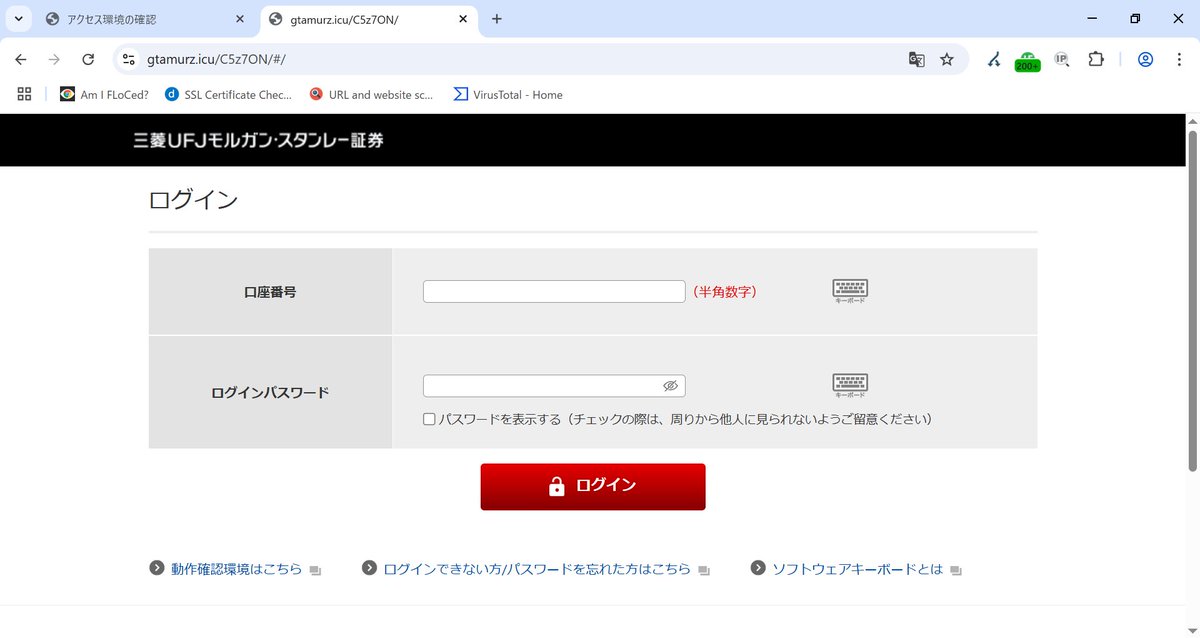The height and width of the screenshot is (638, 1200).
Task: Open the Extensions puzzle icon
Action: tap(1095, 59)
